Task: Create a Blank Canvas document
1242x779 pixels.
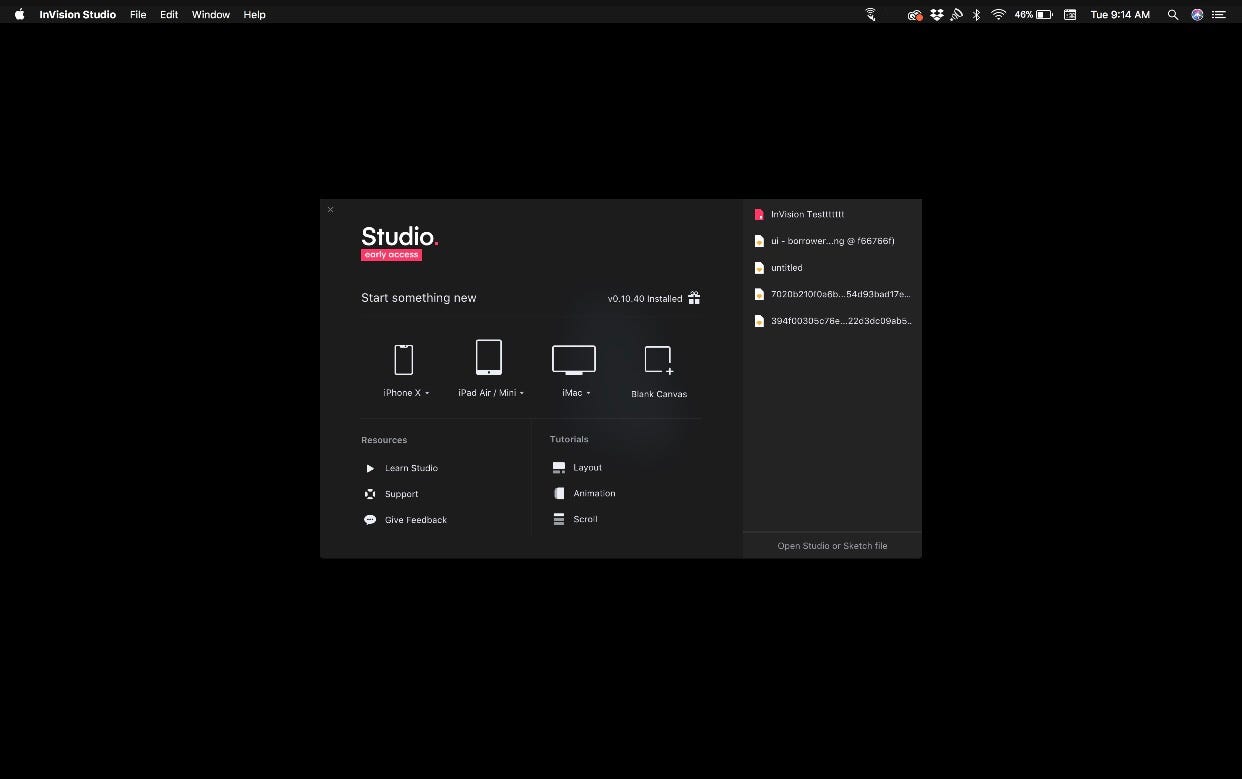Action: [x=659, y=371]
